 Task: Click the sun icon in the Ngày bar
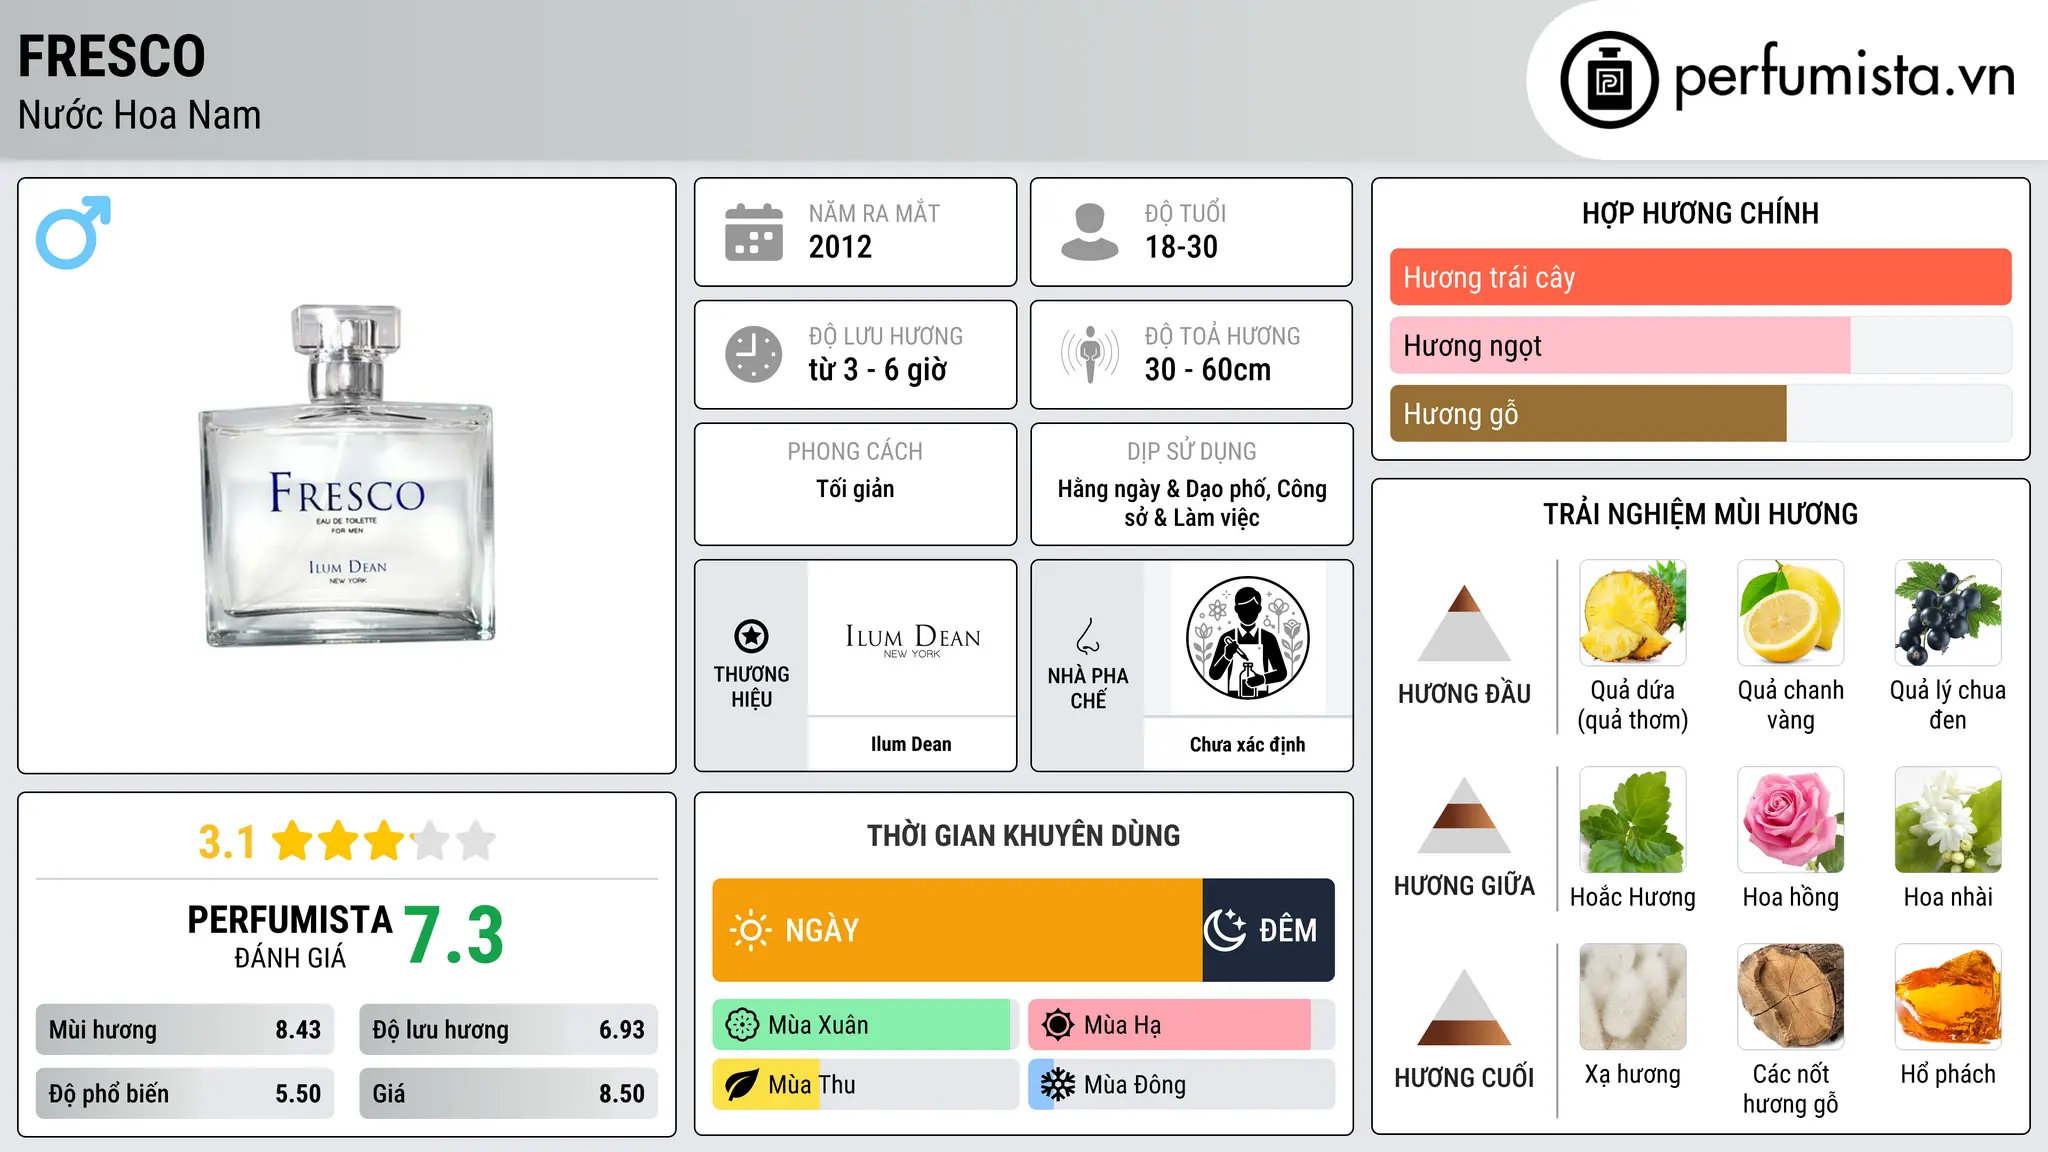pos(750,930)
